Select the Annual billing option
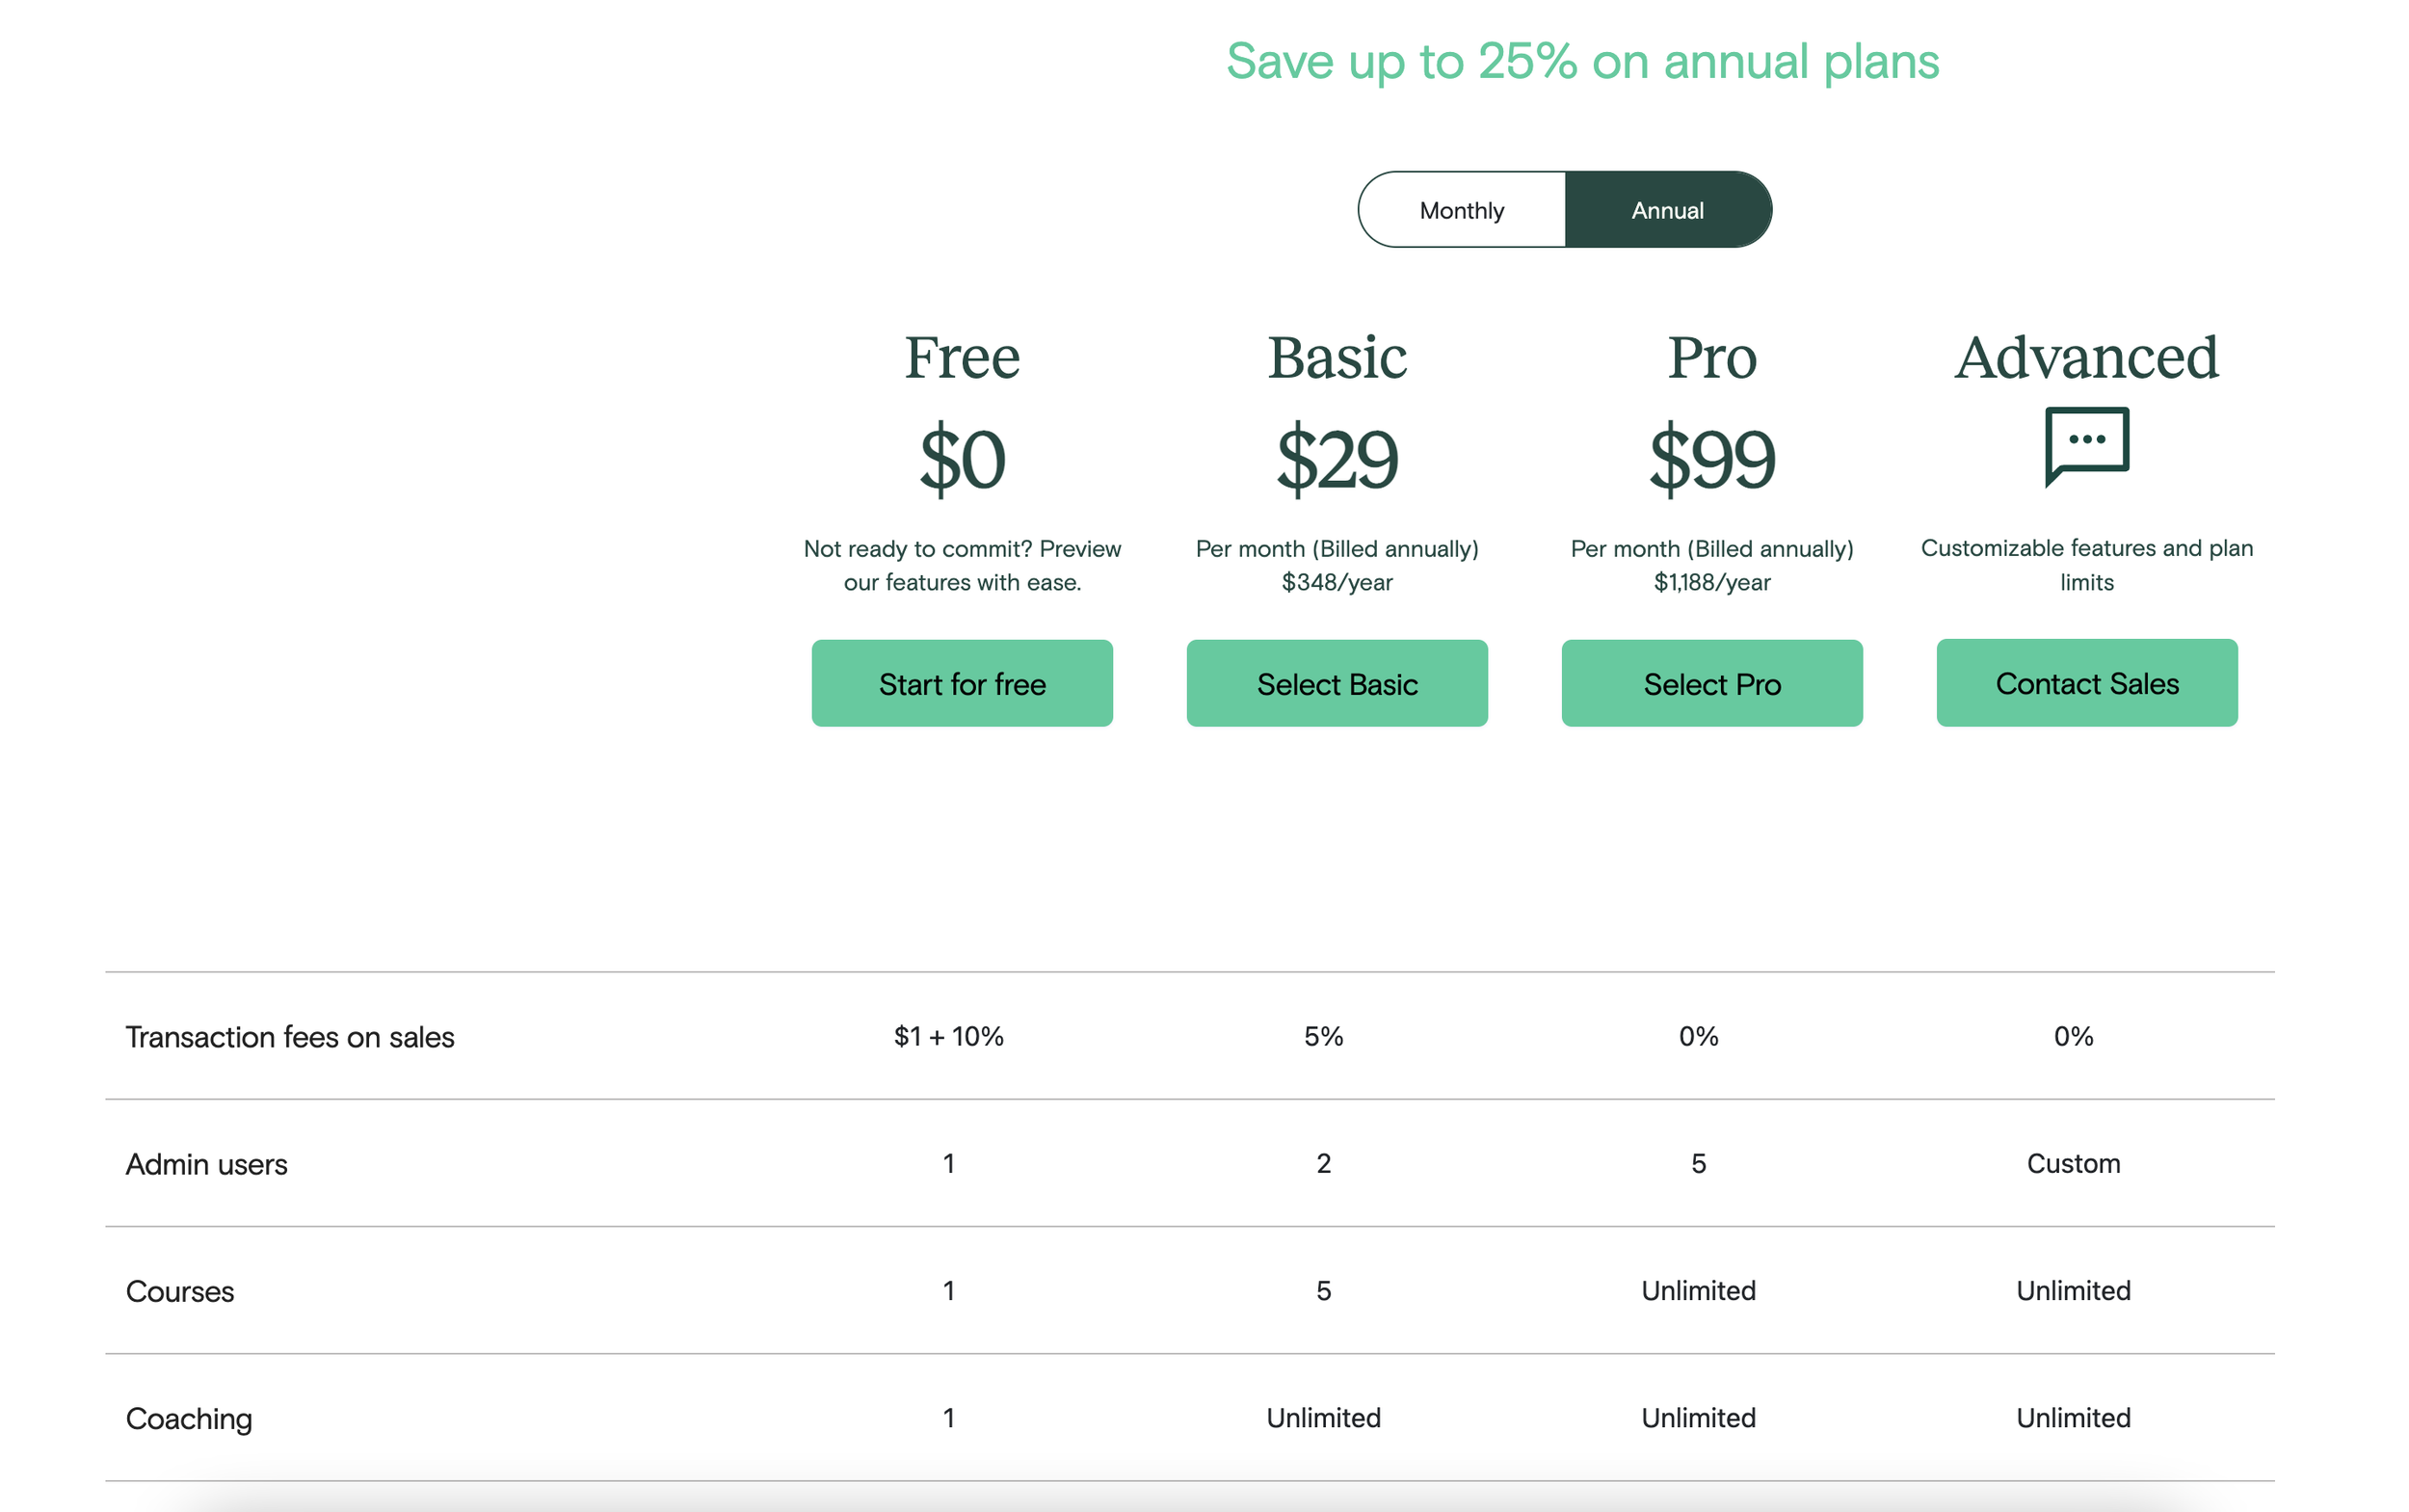This screenshot has width=2409, height=1512. click(1667, 210)
